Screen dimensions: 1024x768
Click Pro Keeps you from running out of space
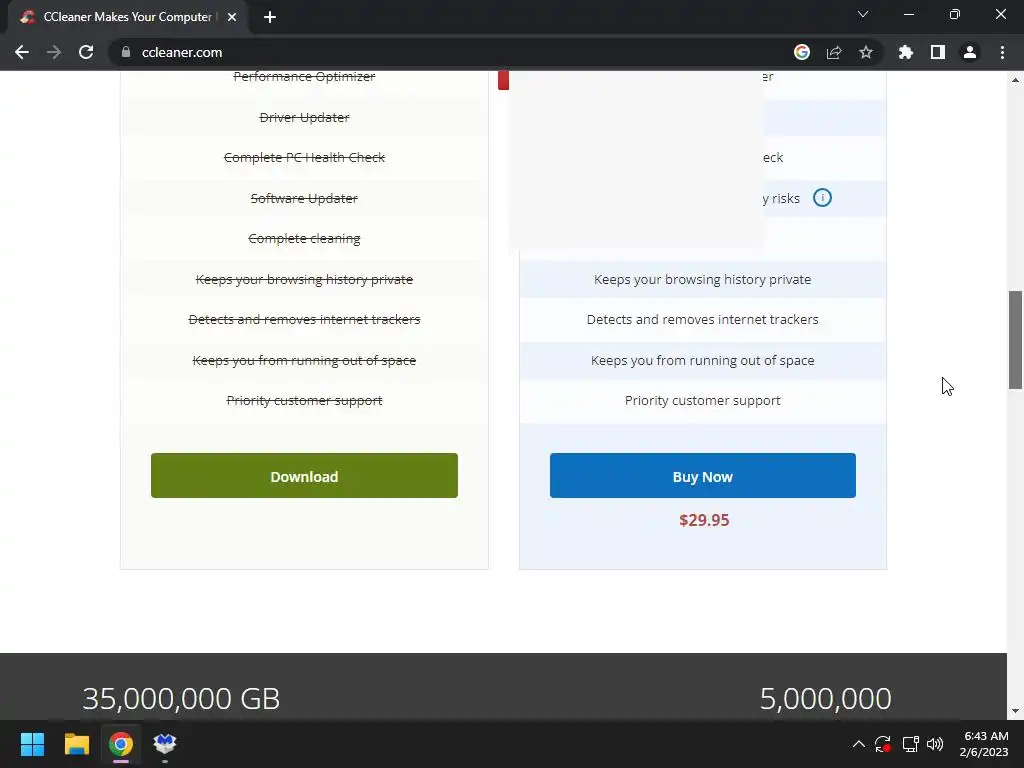pos(703,360)
